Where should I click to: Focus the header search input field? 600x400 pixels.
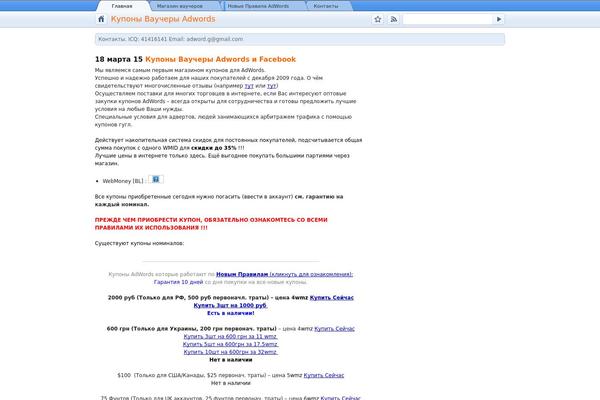[448, 19]
